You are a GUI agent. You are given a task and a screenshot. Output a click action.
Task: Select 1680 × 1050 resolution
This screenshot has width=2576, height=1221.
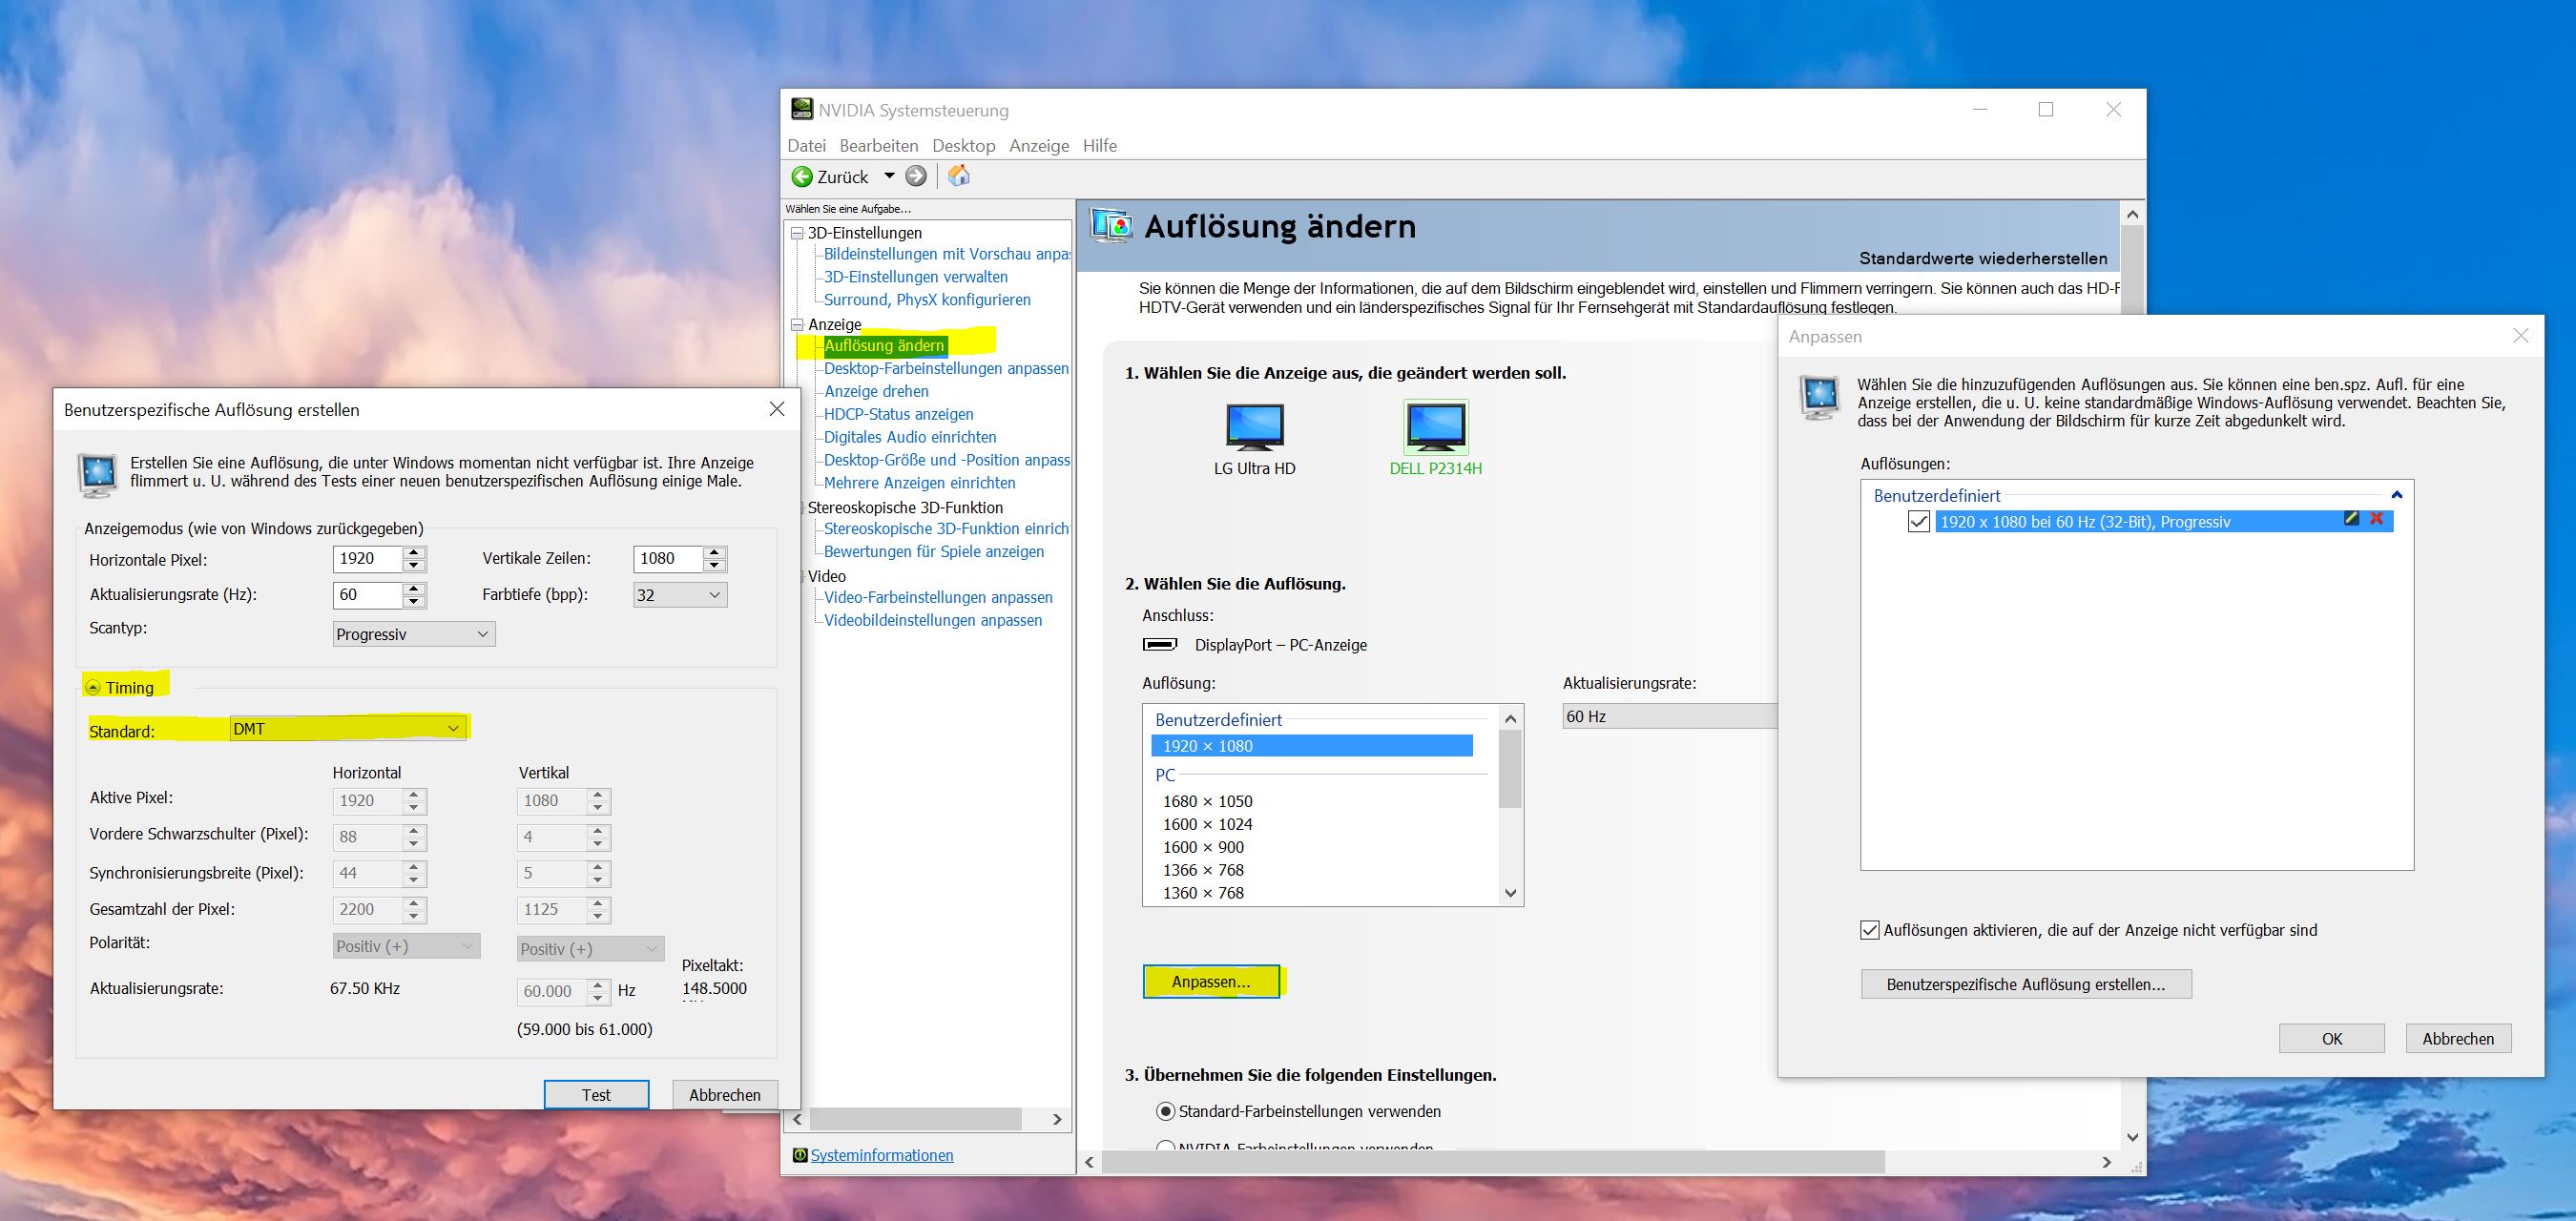pyautogui.click(x=1207, y=801)
